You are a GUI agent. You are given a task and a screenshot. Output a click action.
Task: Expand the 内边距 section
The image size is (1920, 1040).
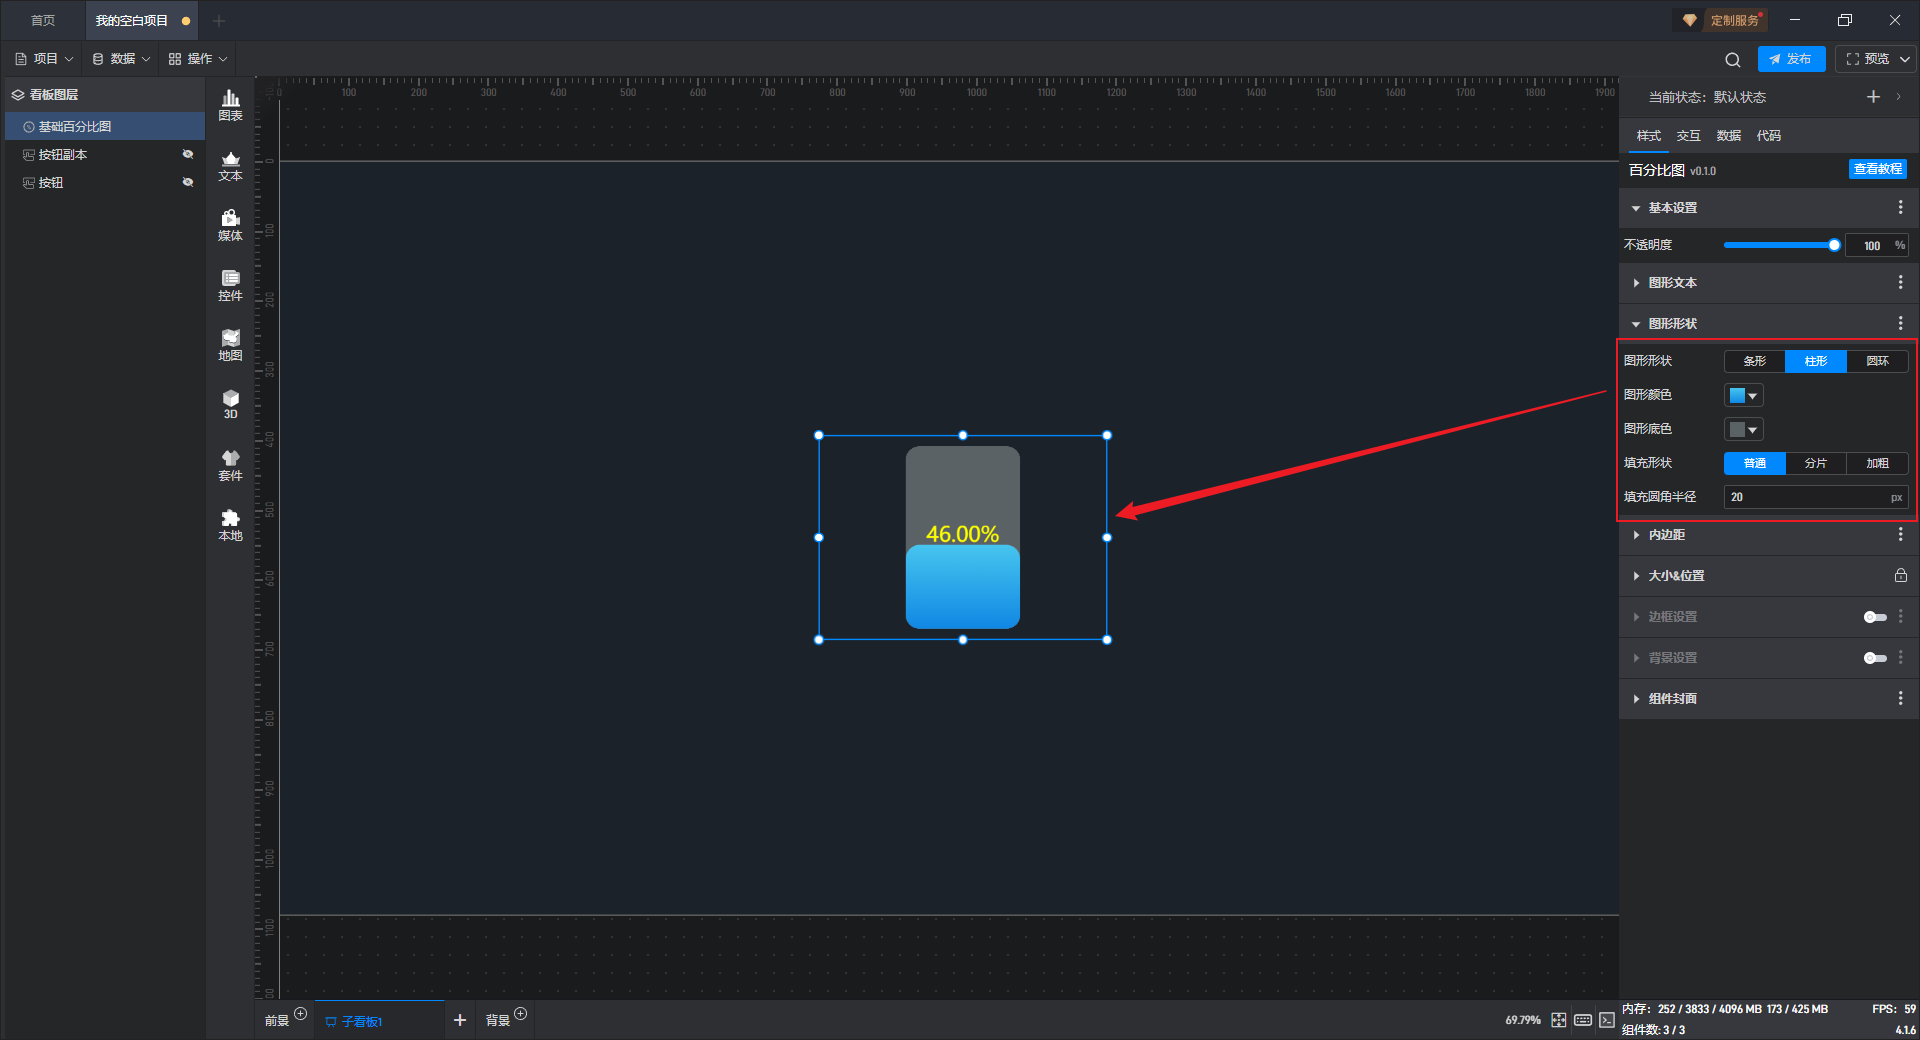pyautogui.click(x=1636, y=535)
